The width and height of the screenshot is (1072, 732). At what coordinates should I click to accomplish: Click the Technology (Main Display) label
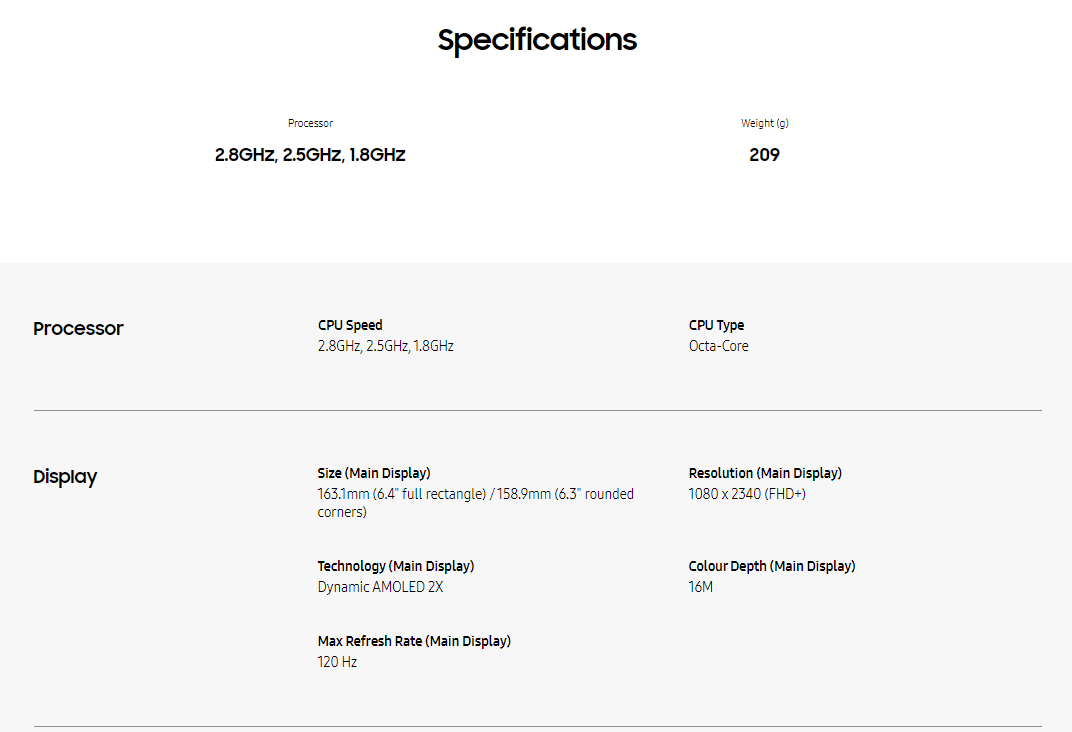tap(396, 566)
